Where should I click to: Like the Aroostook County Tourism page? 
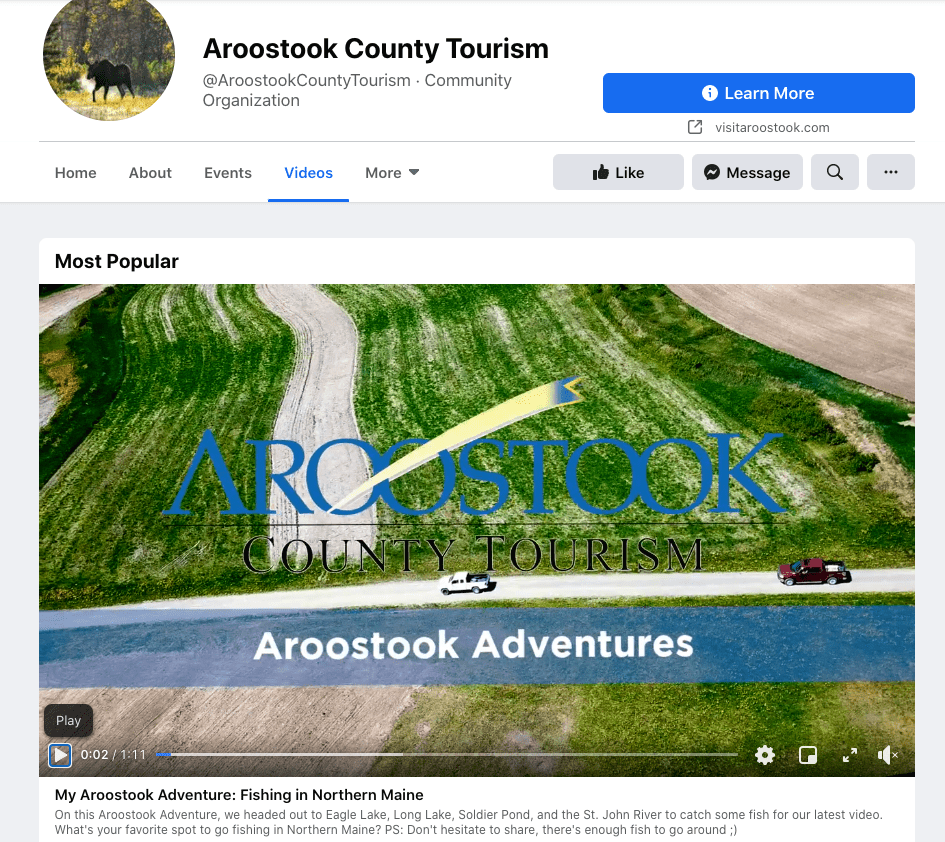coord(618,172)
